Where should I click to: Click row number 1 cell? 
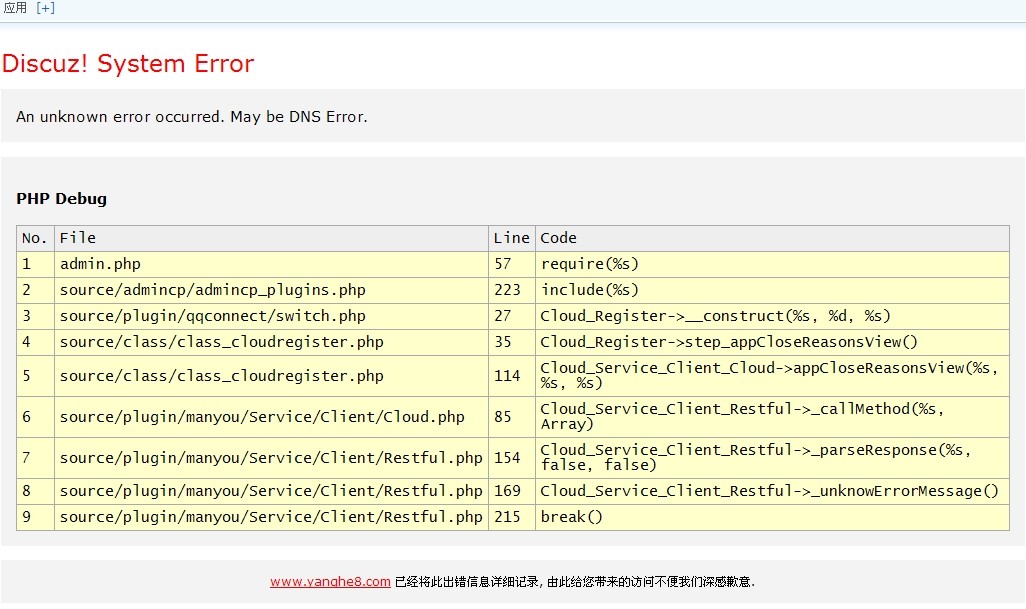(x=35, y=264)
